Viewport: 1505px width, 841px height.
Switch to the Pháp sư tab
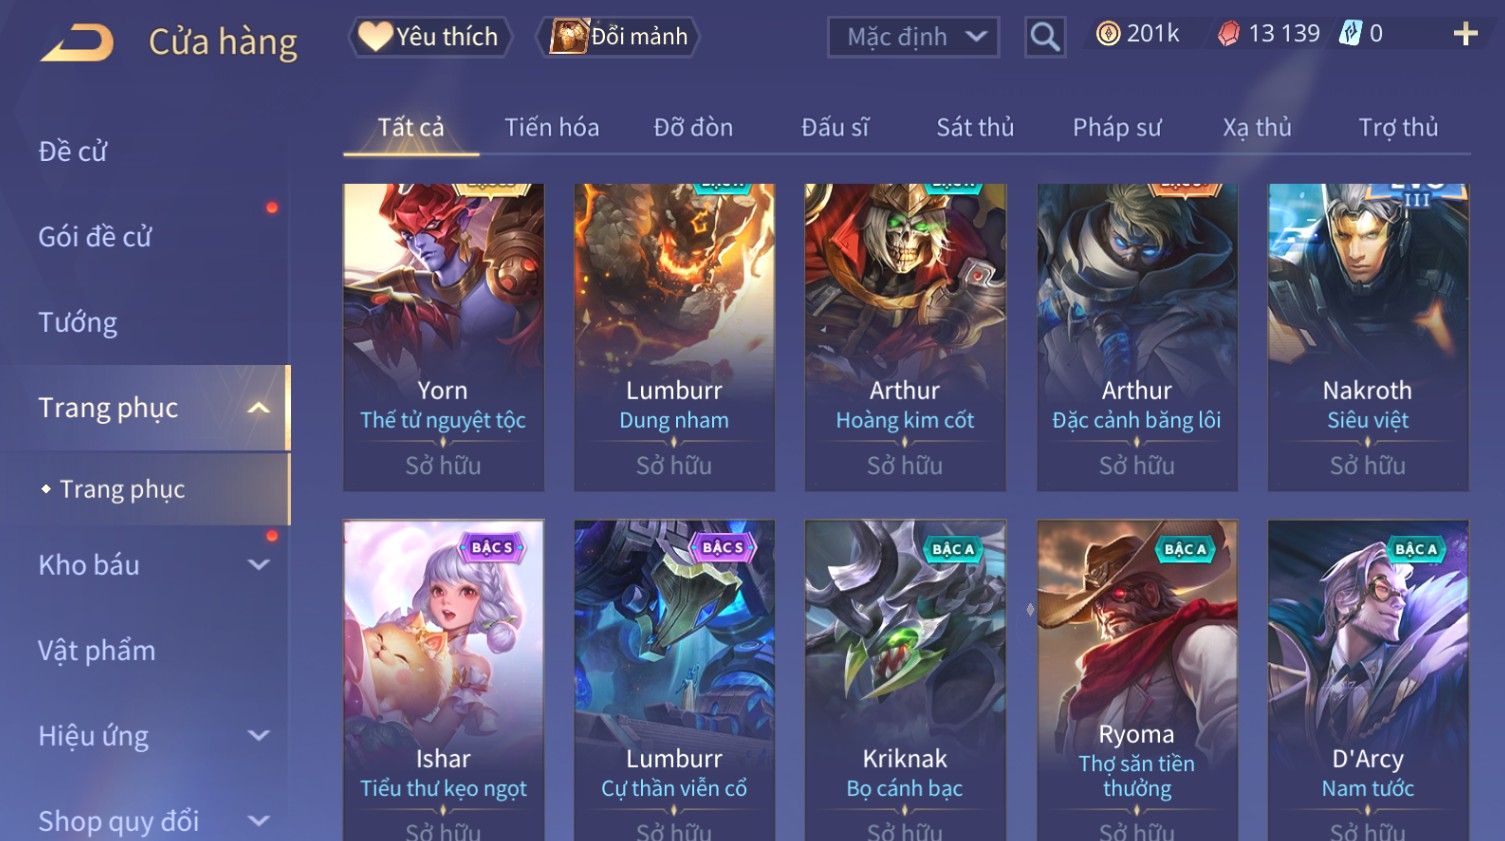coord(1117,127)
